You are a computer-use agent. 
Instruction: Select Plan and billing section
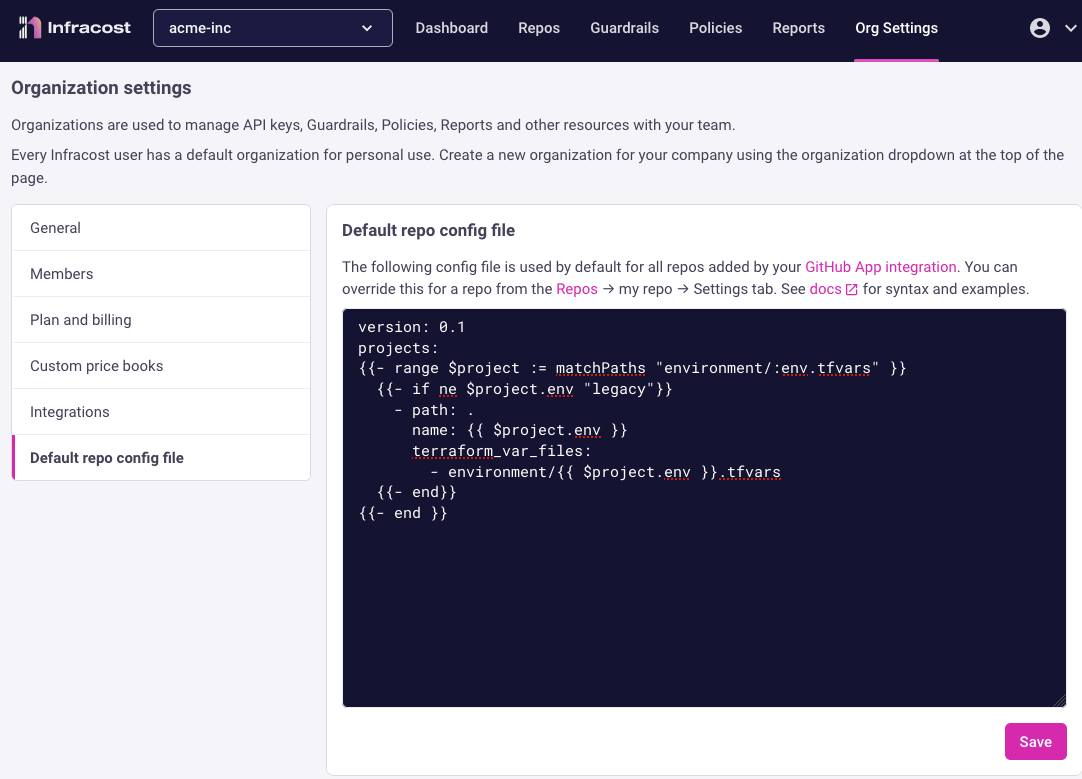[161, 320]
